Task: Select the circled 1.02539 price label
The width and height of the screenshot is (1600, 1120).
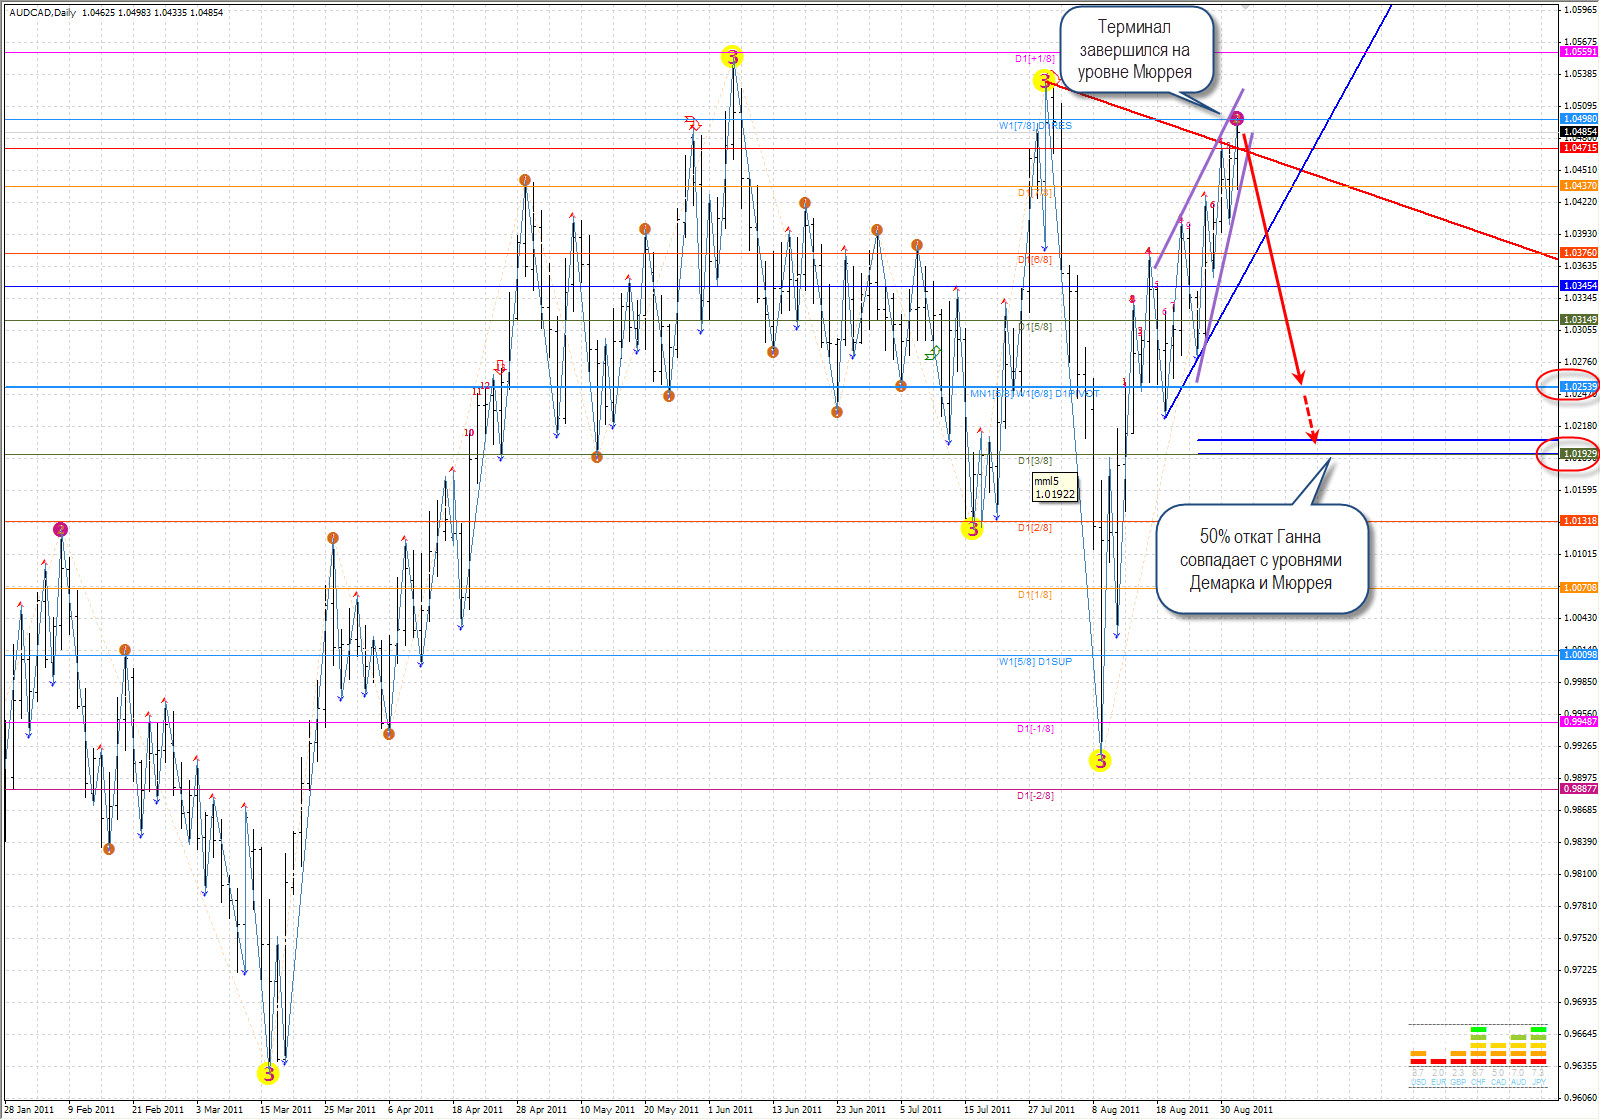Action: 1579,386
